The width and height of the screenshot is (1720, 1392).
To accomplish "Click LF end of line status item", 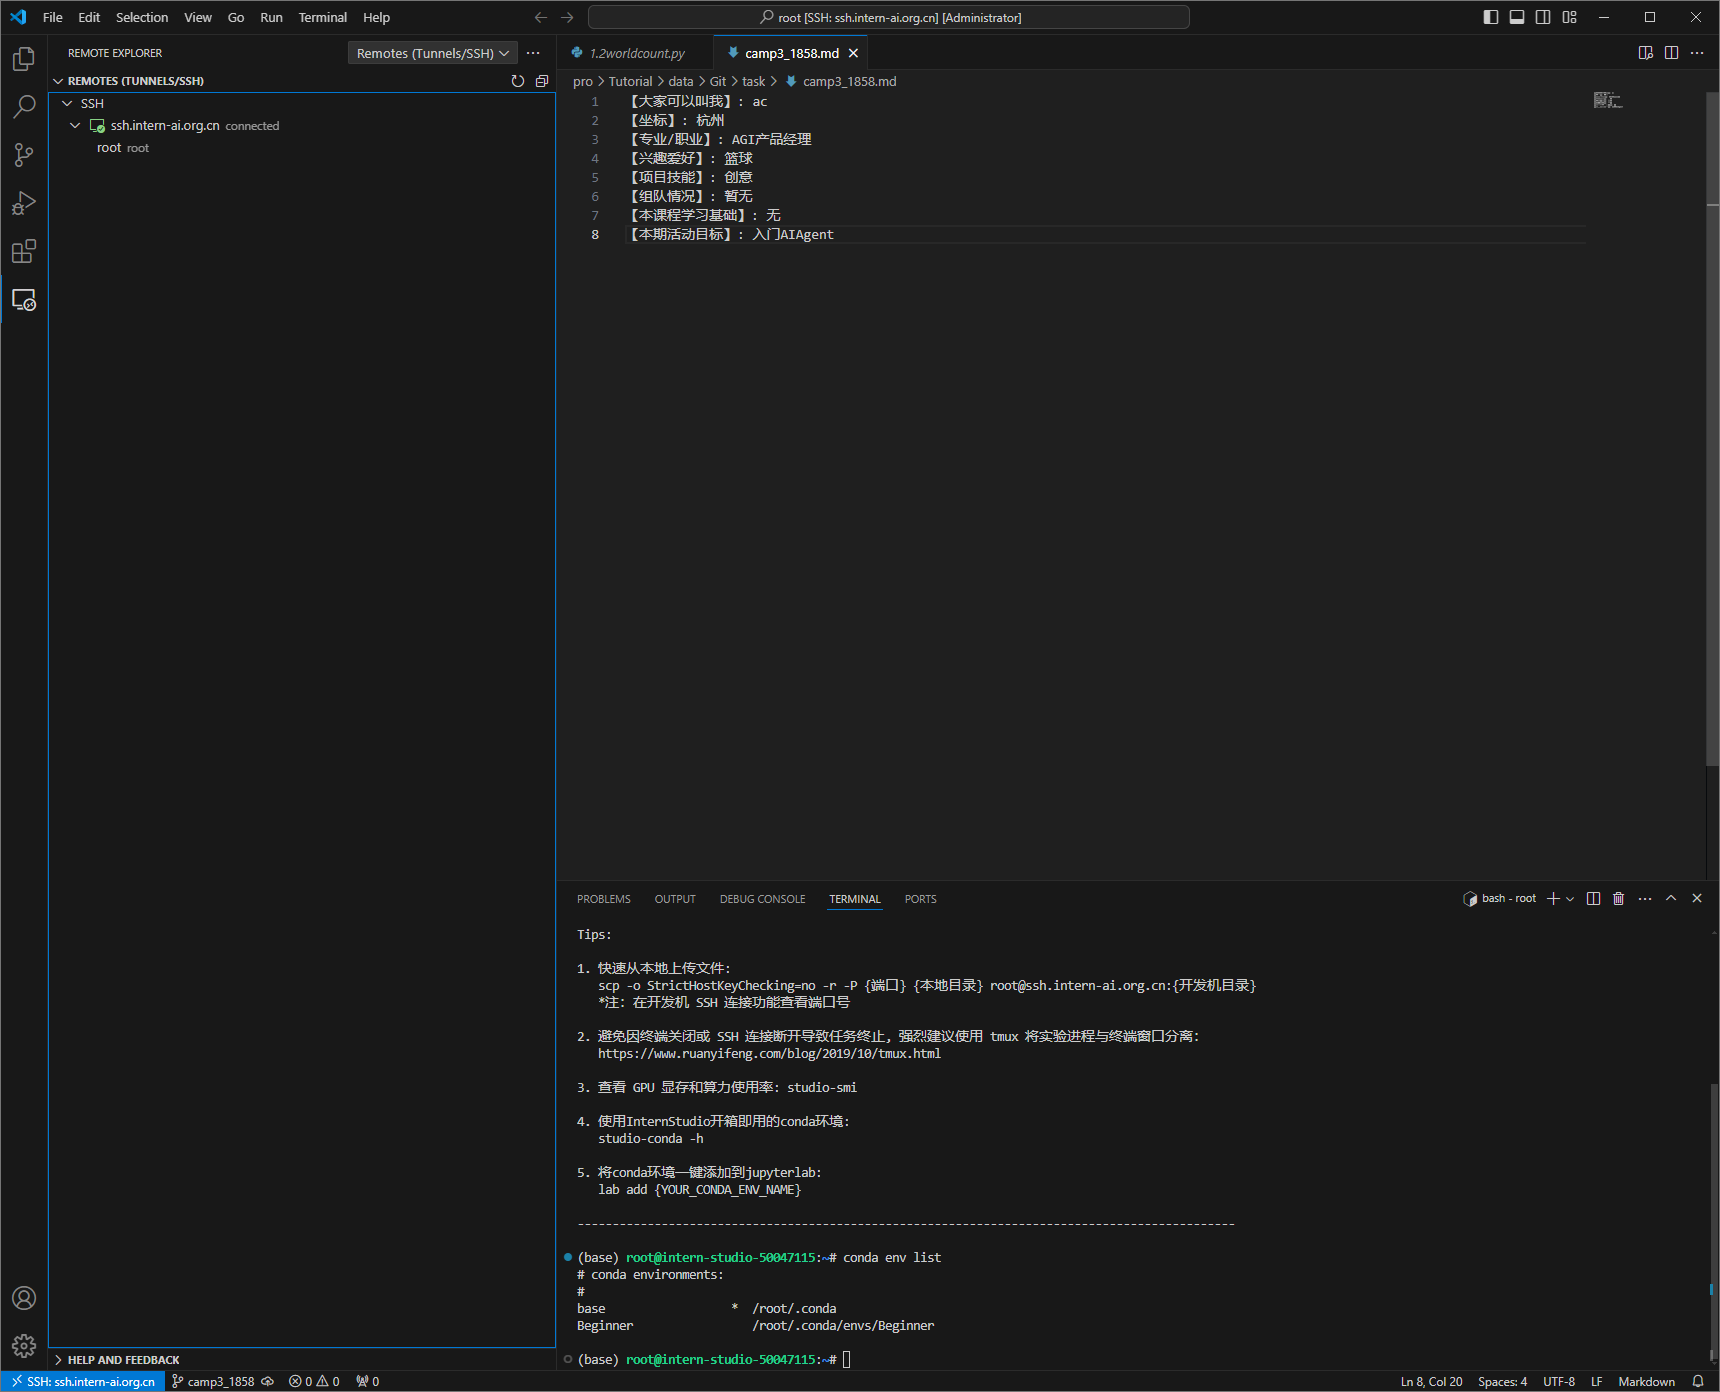I will (1596, 1381).
